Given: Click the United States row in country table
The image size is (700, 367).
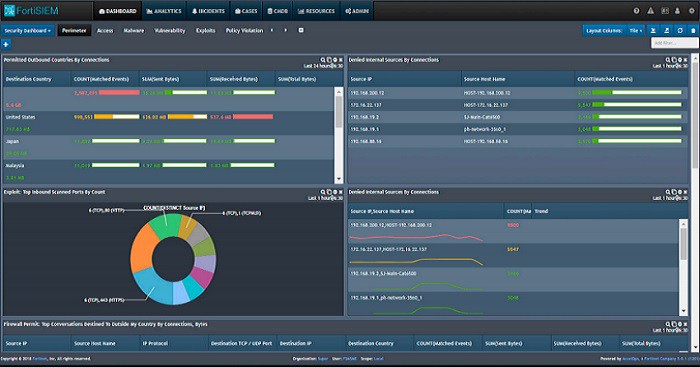Looking at the screenshot, I should pyautogui.click(x=168, y=123).
